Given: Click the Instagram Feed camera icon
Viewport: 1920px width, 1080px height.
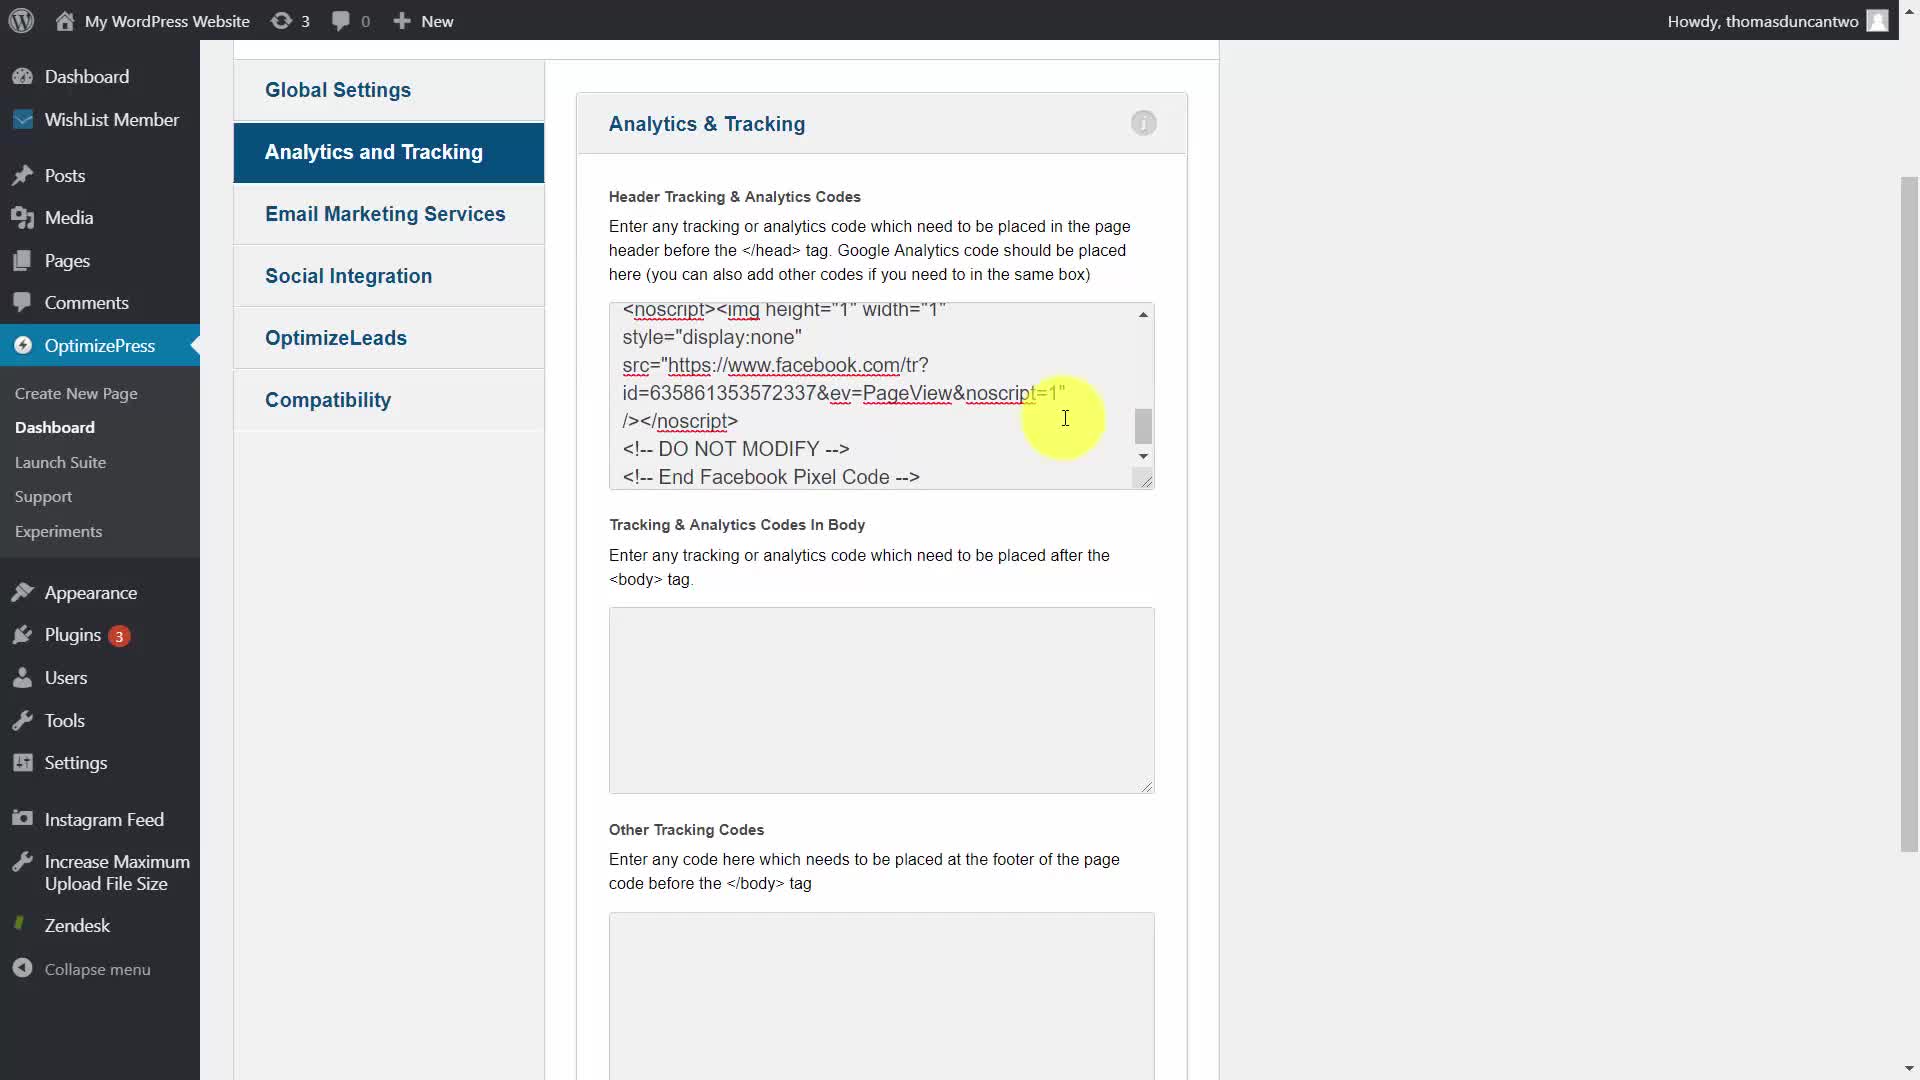Looking at the screenshot, I should pos(22,819).
